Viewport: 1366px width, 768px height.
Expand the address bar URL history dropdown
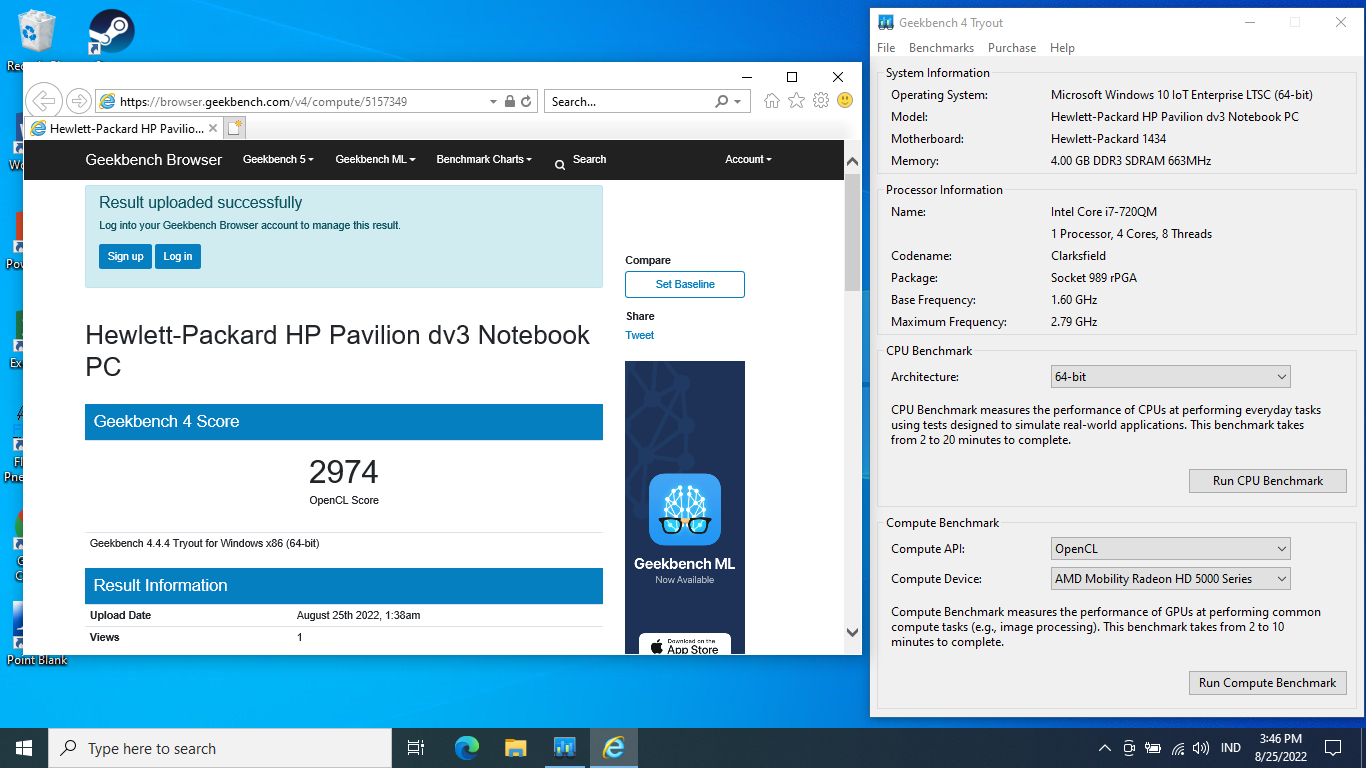pyautogui.click(x=493, y=102)
